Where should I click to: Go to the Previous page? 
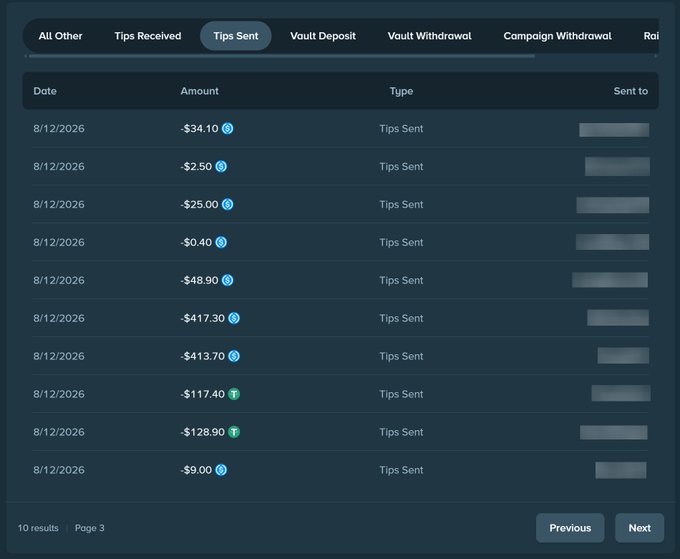570,528
